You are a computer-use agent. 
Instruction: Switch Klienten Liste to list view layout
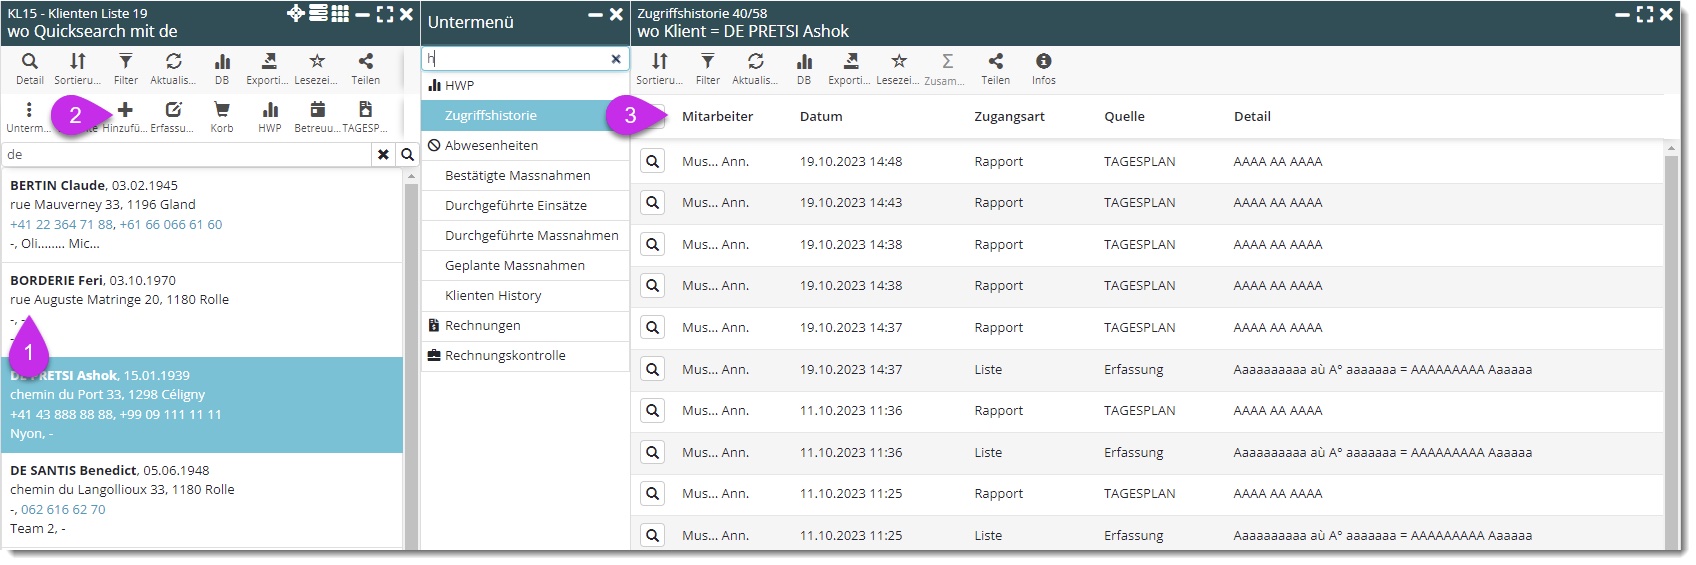(318, 14)
